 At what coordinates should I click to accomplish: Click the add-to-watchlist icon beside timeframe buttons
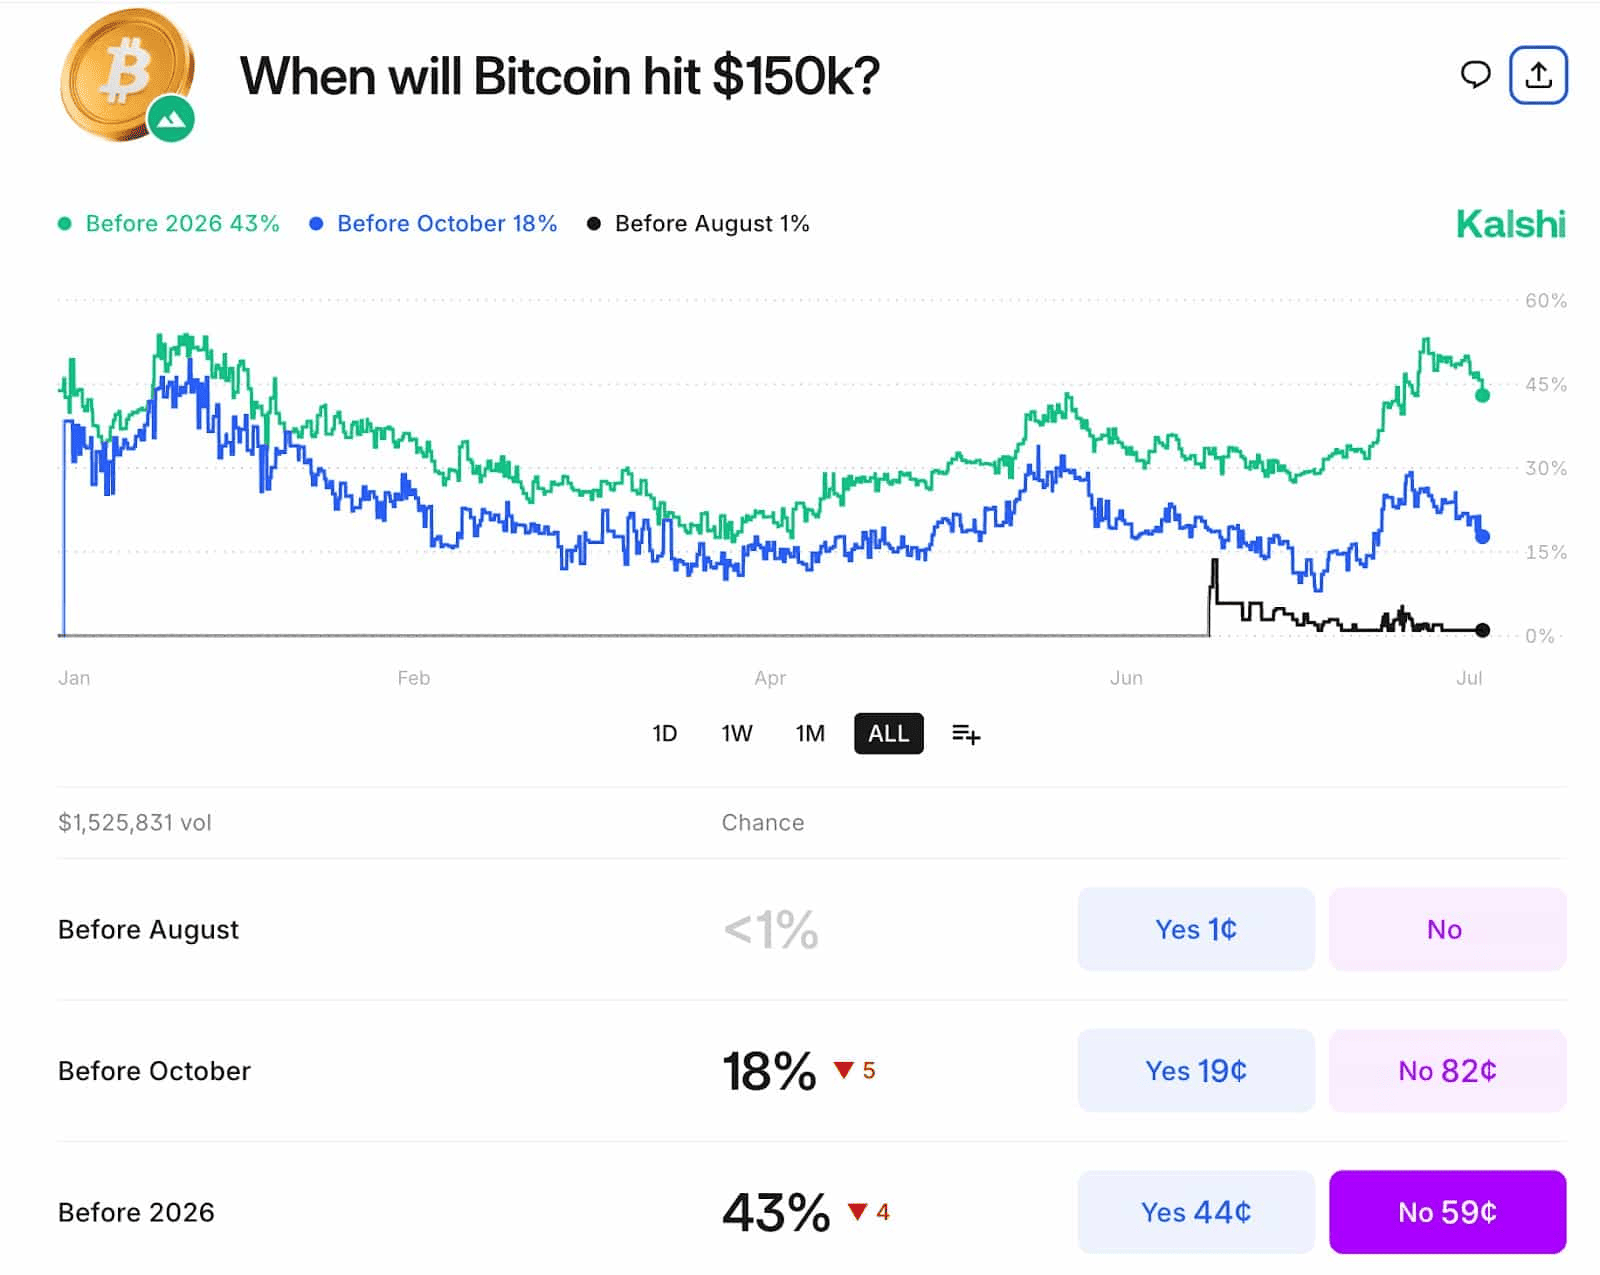point(965,733)
